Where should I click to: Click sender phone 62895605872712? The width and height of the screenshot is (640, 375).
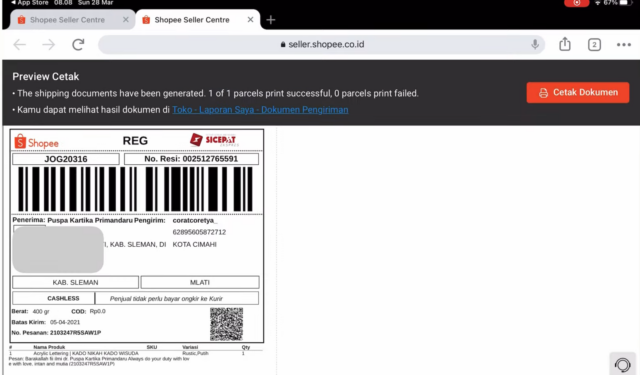(x=199, y=232)
